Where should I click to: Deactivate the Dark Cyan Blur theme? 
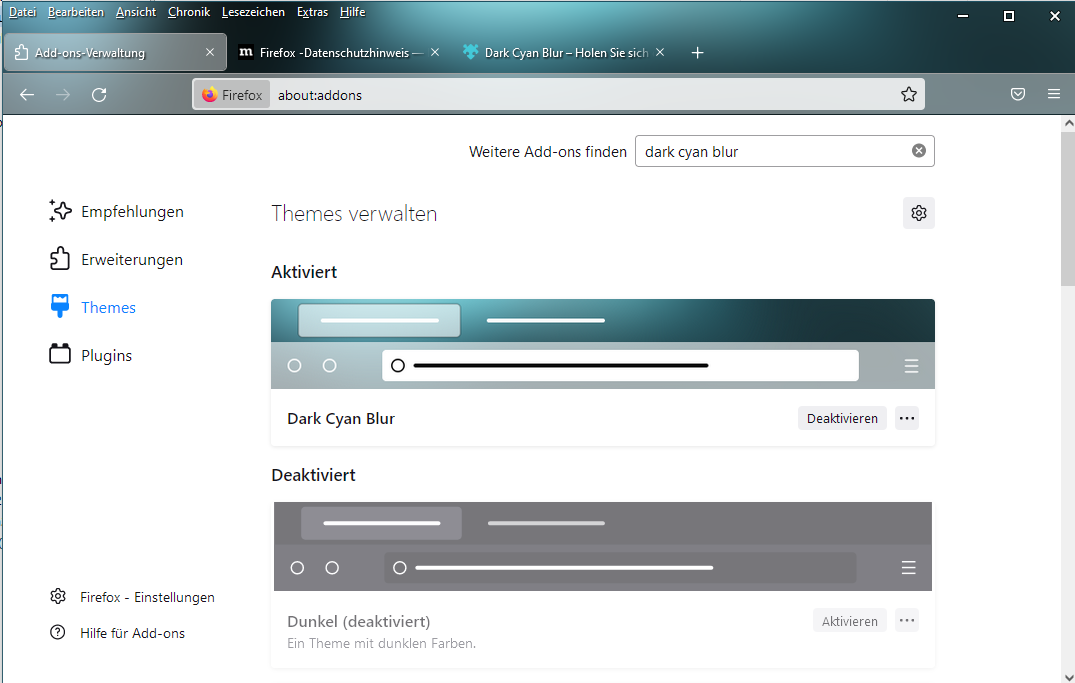842,419
